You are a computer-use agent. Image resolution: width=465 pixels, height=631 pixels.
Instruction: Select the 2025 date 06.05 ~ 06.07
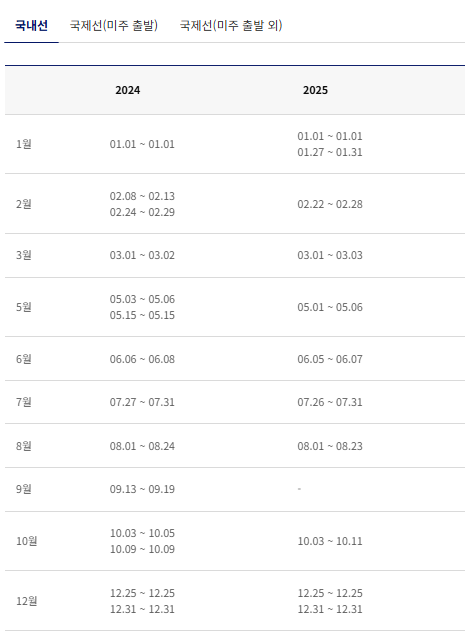pos(330,359)
